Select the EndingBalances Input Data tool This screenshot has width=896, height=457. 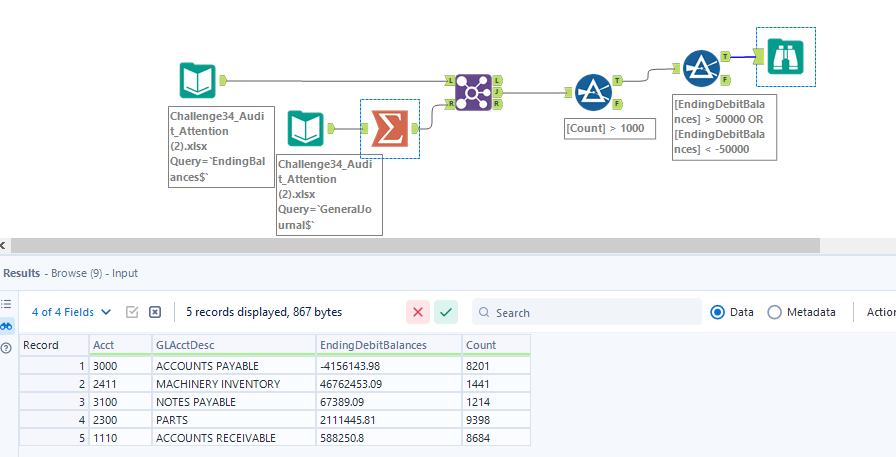click(197, 81)
